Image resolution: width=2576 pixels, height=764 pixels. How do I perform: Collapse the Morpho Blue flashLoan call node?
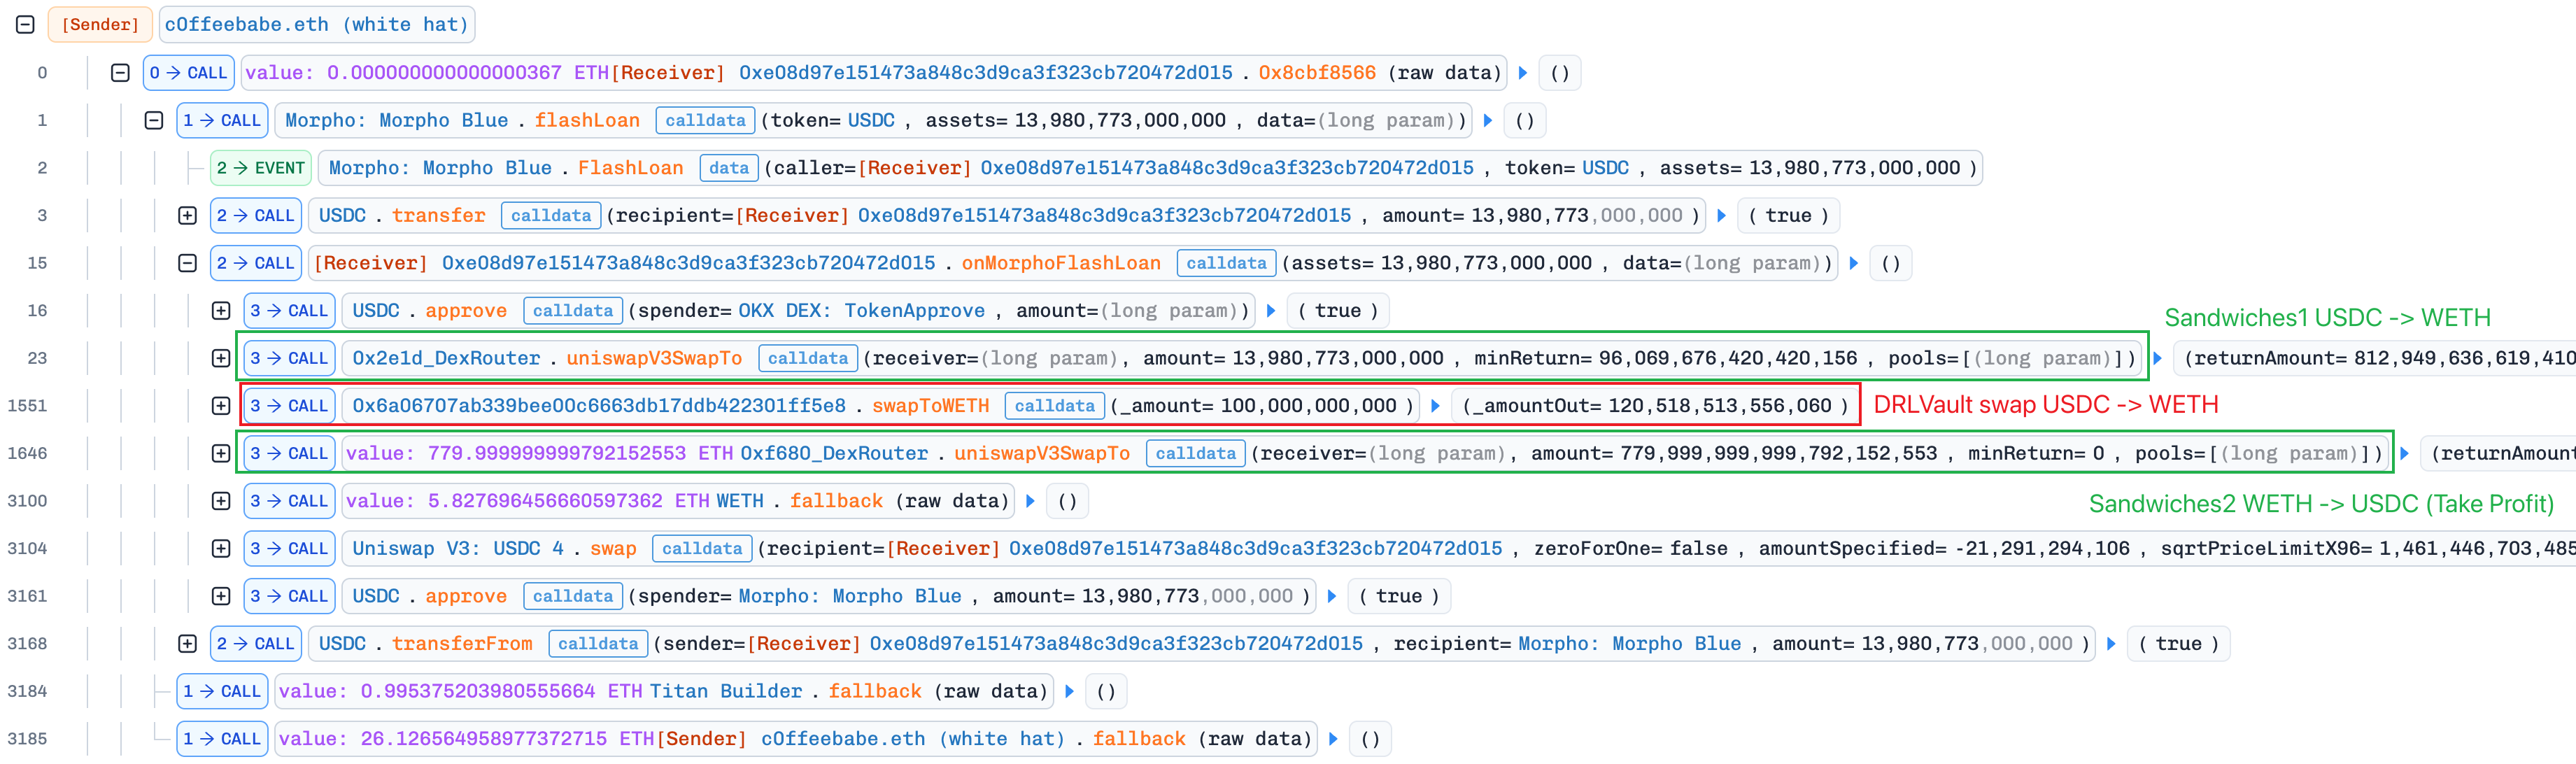click(x=153, y=121)
